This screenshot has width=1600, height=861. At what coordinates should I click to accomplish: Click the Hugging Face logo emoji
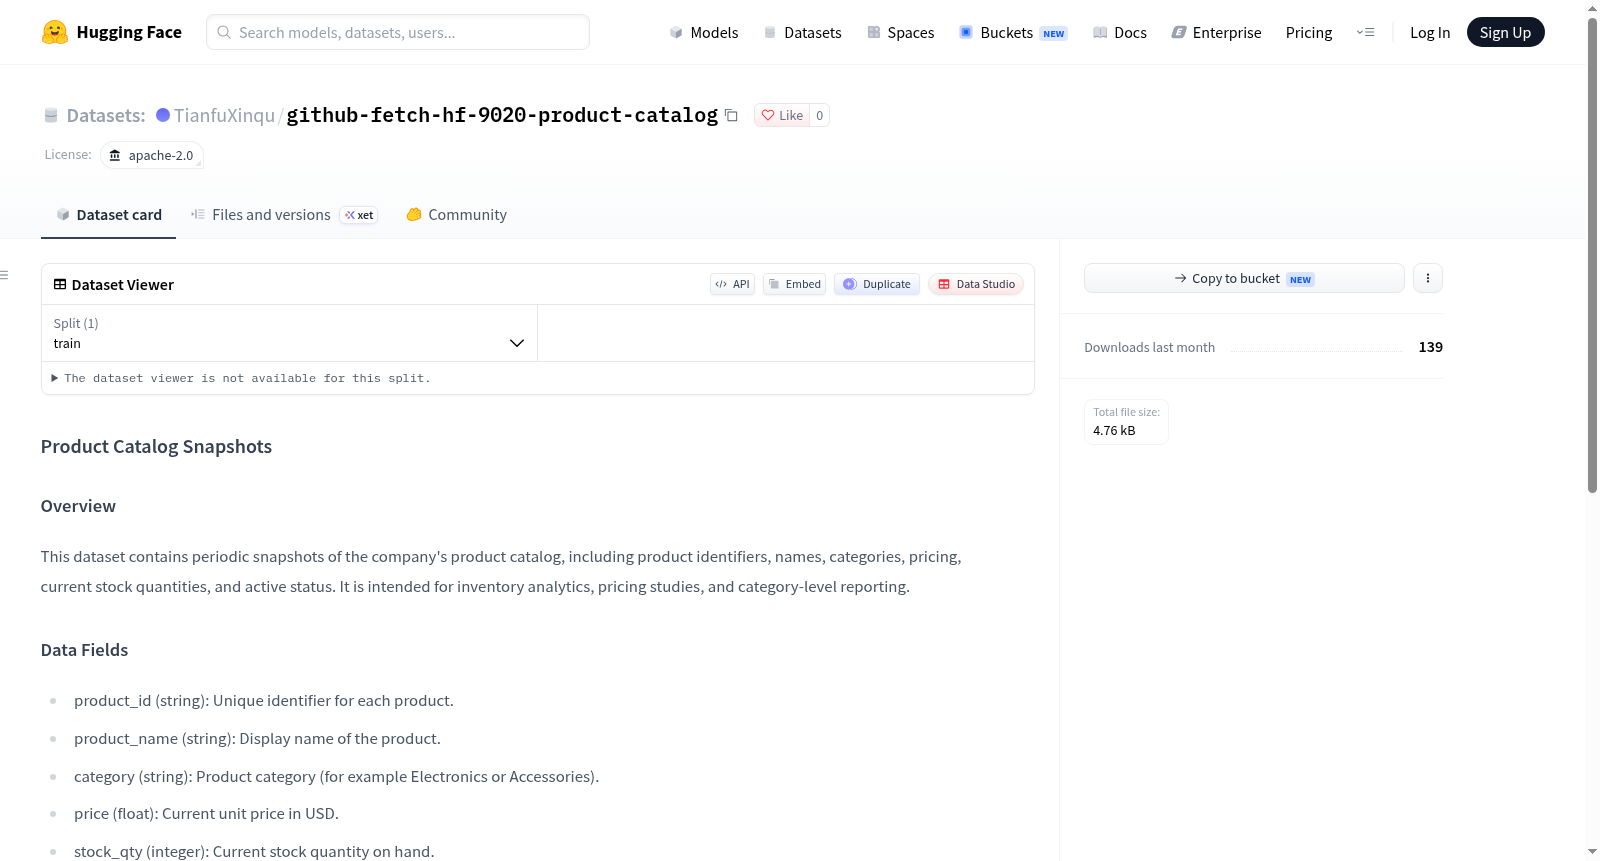pyautogui.click(x=55, y=32)
